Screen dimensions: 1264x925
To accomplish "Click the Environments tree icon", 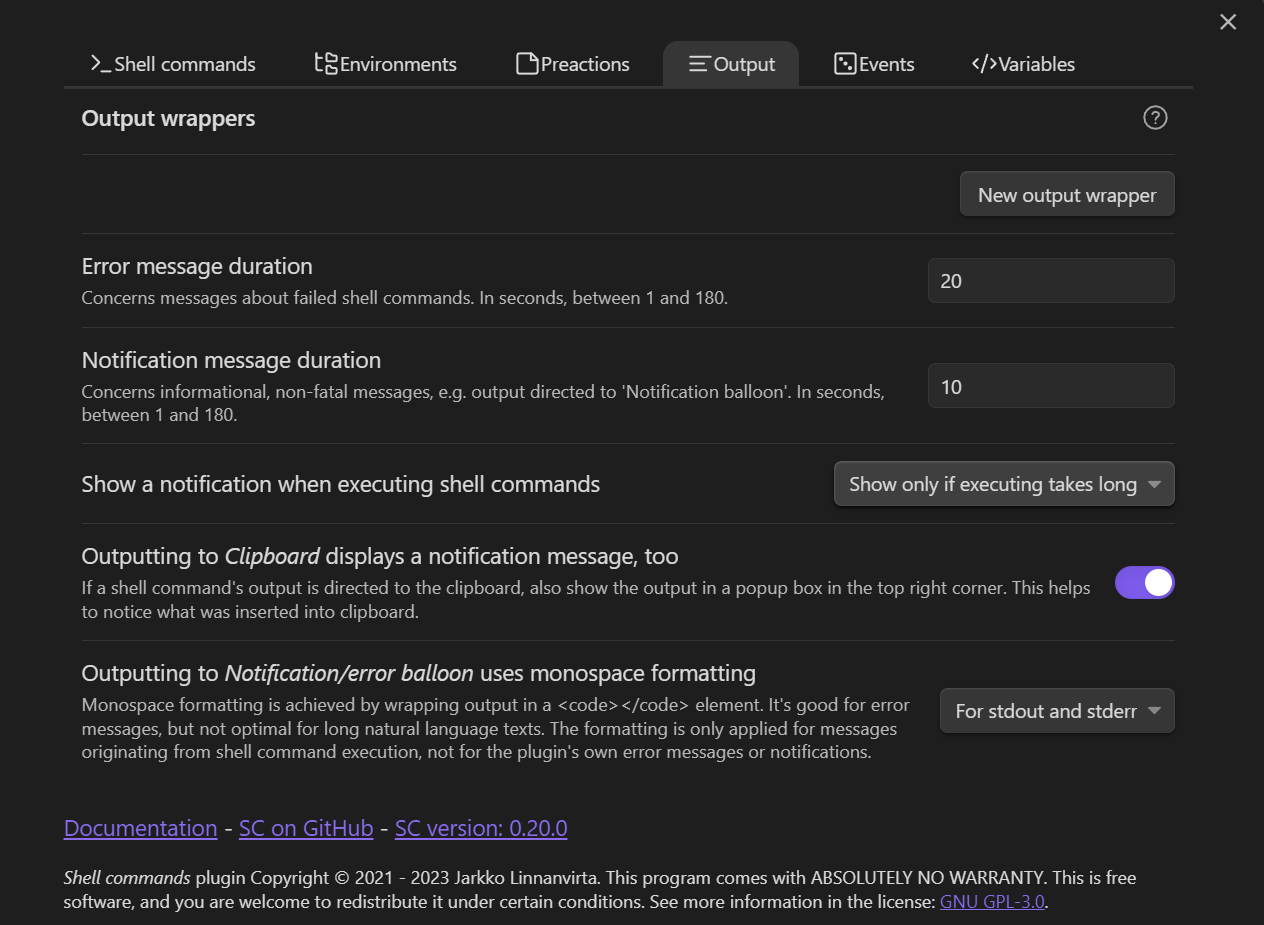I will tap(326, 64).
